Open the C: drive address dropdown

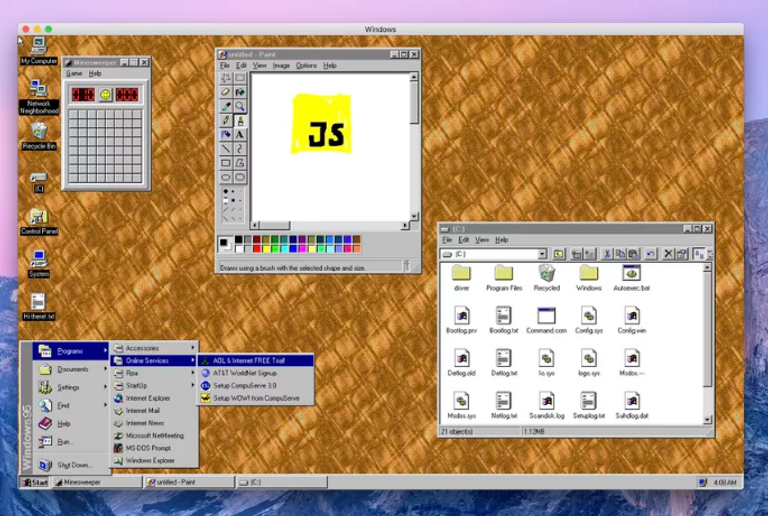click(542, 254)
